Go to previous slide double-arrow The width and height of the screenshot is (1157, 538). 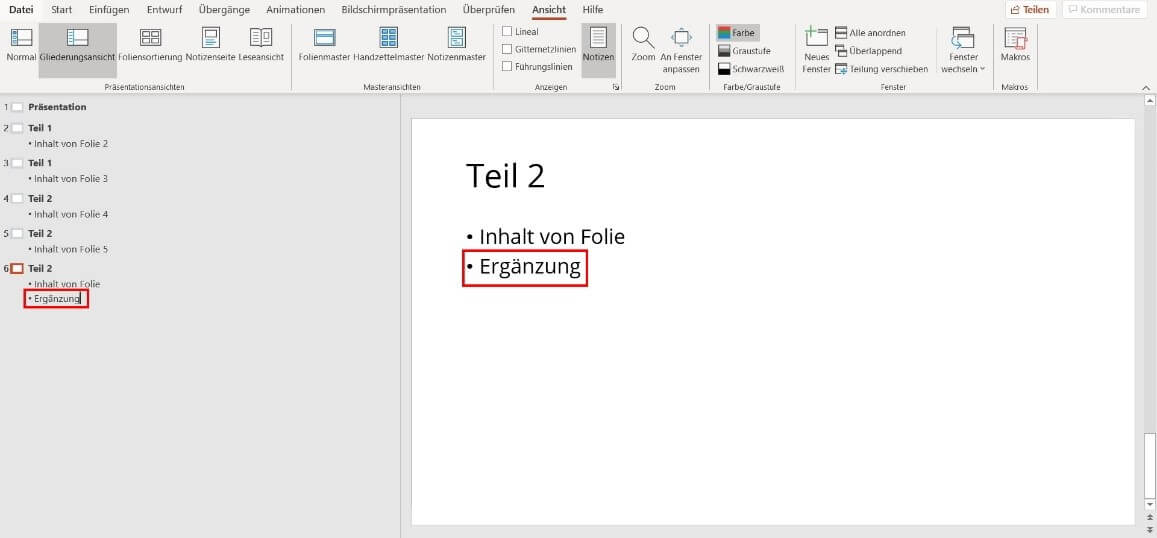tap(1148, 518)
